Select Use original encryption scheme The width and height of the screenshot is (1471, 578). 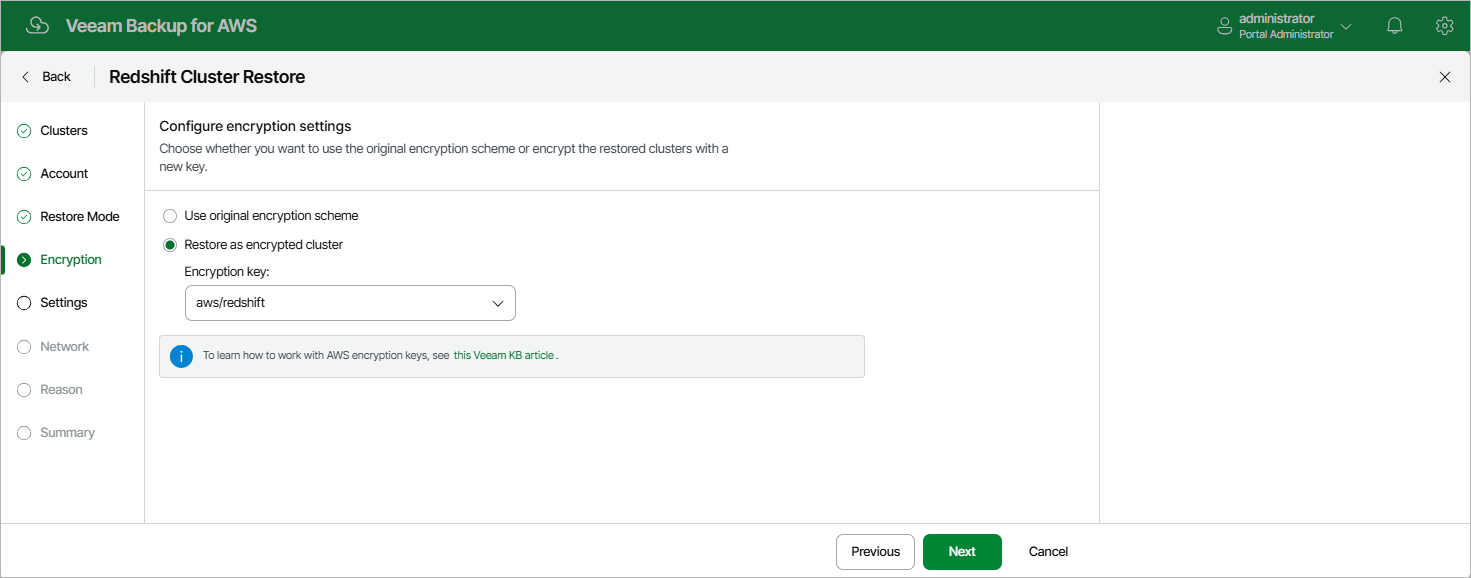pos(260,216)
